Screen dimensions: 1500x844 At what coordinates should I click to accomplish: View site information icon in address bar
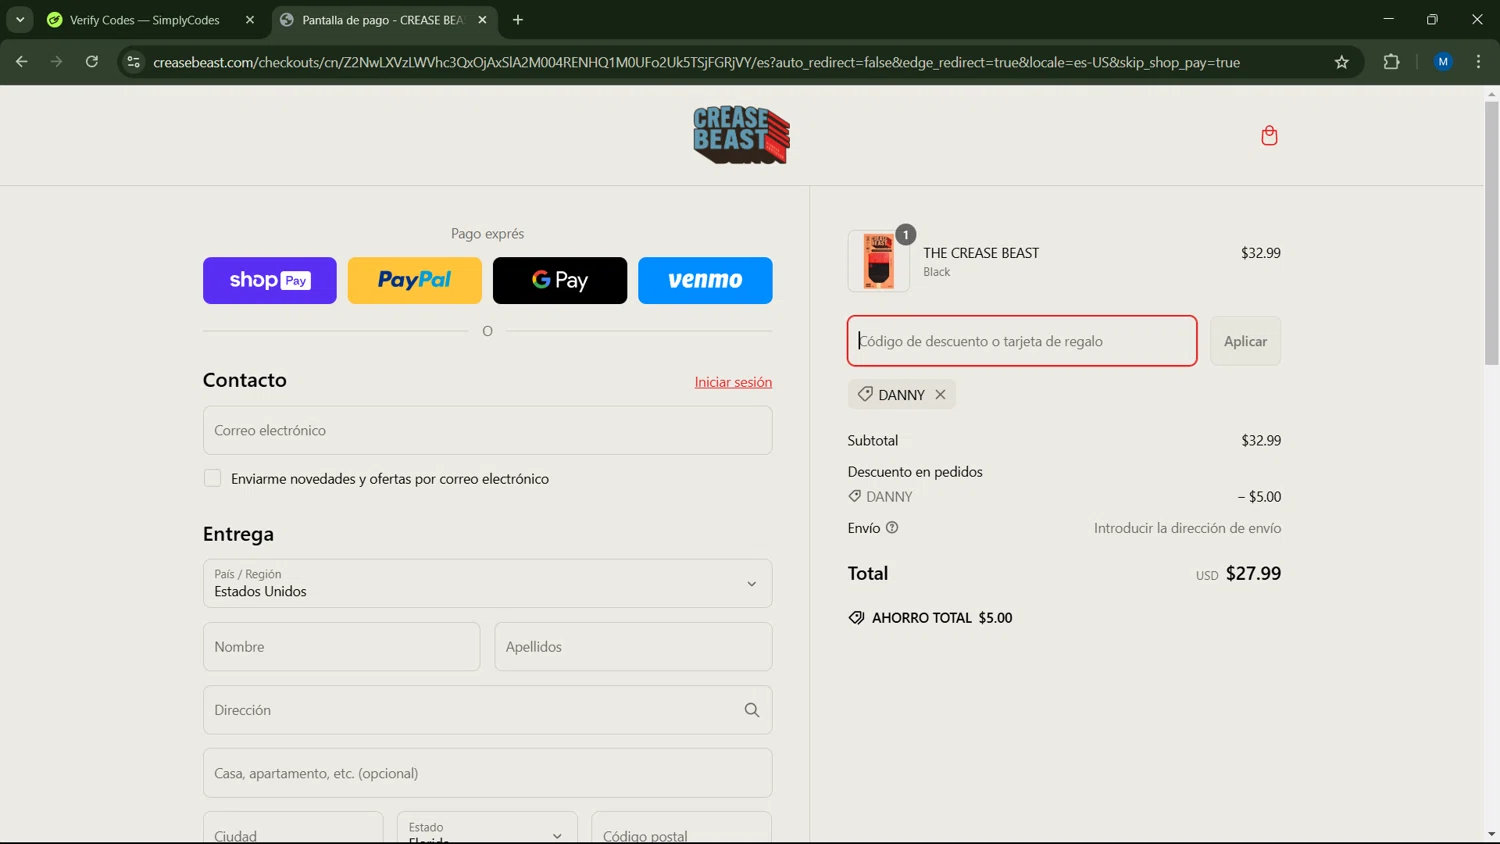pyautogui.click(x=134, y=62)
